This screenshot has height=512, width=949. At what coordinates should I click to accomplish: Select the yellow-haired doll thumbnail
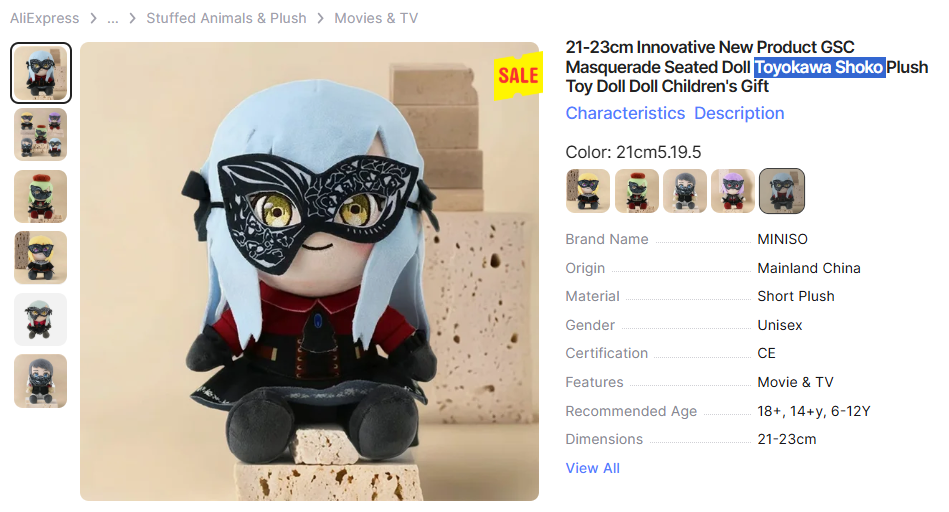[x=41, y=258]
